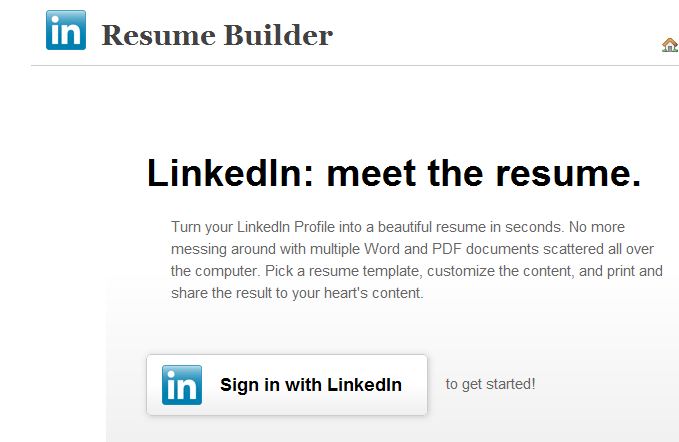This screenshot has height=442, width=679.
Task: Click the 'LinkedIn: meet the resume.' headline
Action: (x=394, y=173)
